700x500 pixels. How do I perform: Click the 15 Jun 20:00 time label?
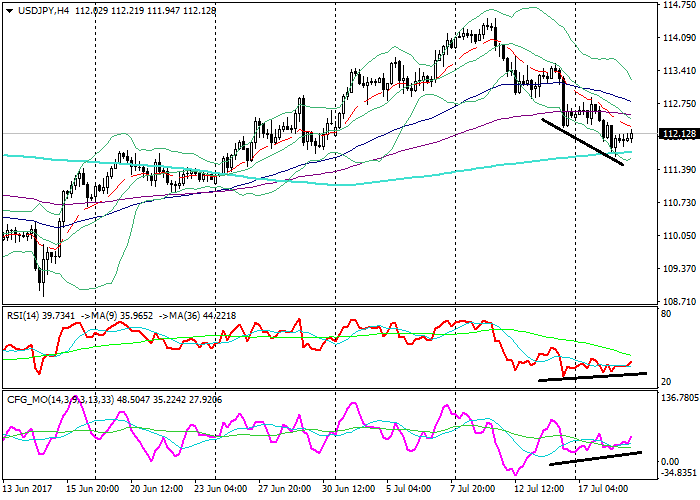[x=93, y=489]
